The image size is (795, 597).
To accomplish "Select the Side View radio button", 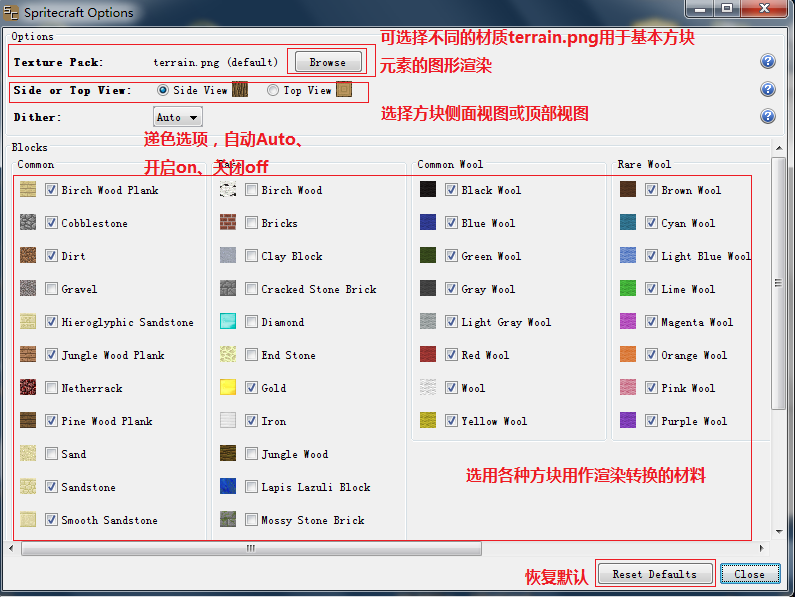I will (163, 90).
